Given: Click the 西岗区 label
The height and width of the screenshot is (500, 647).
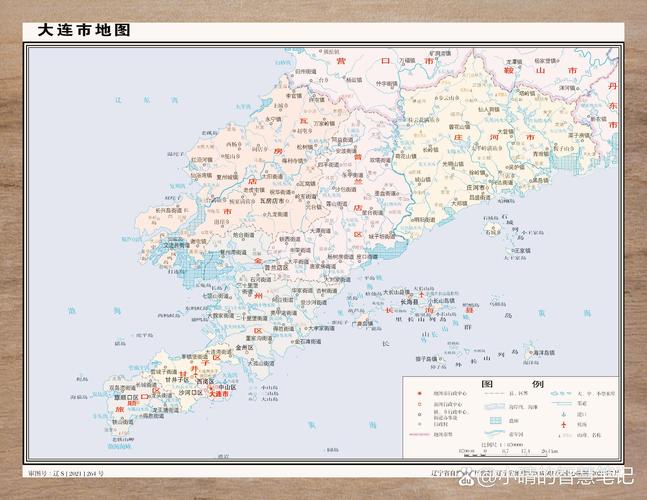Looking at the screenshot, I should click(x=205, y=381).
